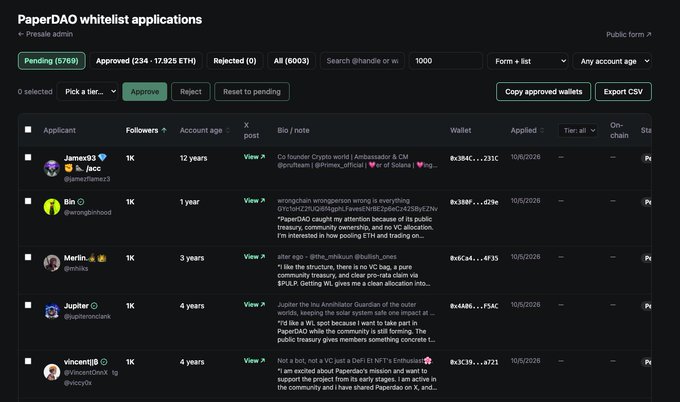Switch to the Rejected (0) tab

point(235,61)
